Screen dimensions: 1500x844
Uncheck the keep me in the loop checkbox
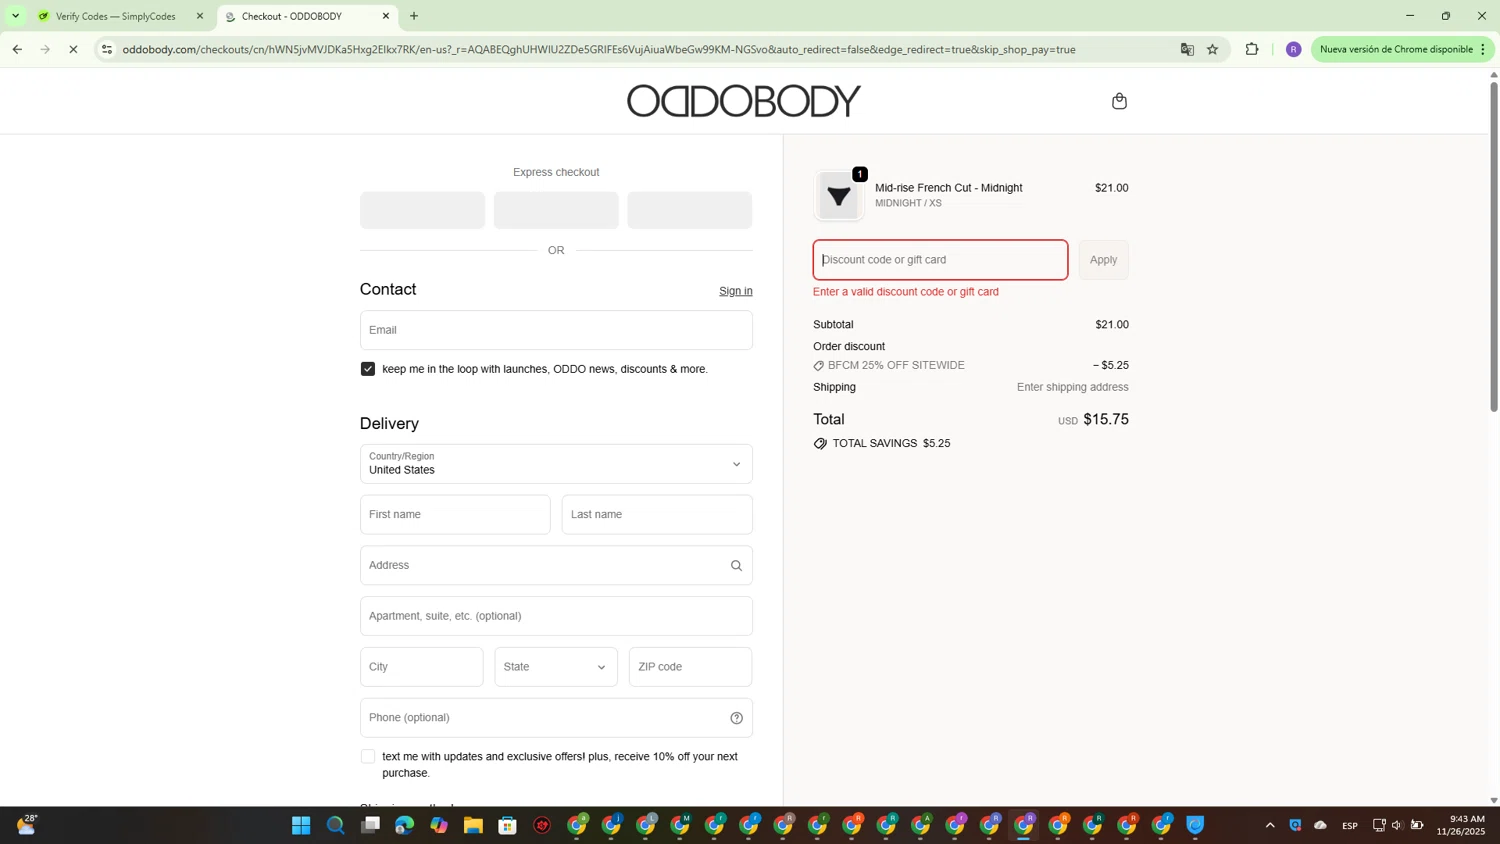pyautogui.click(x=368, y=369)
